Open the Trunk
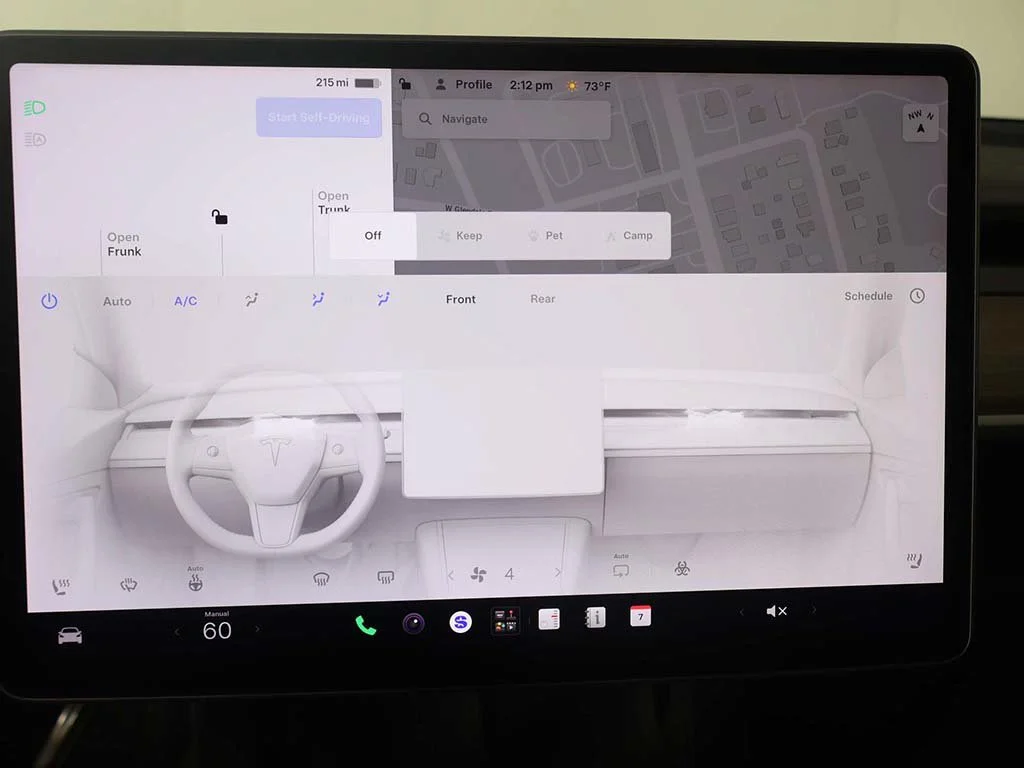This screenshot has width=1024, height=768. point(334,202)
